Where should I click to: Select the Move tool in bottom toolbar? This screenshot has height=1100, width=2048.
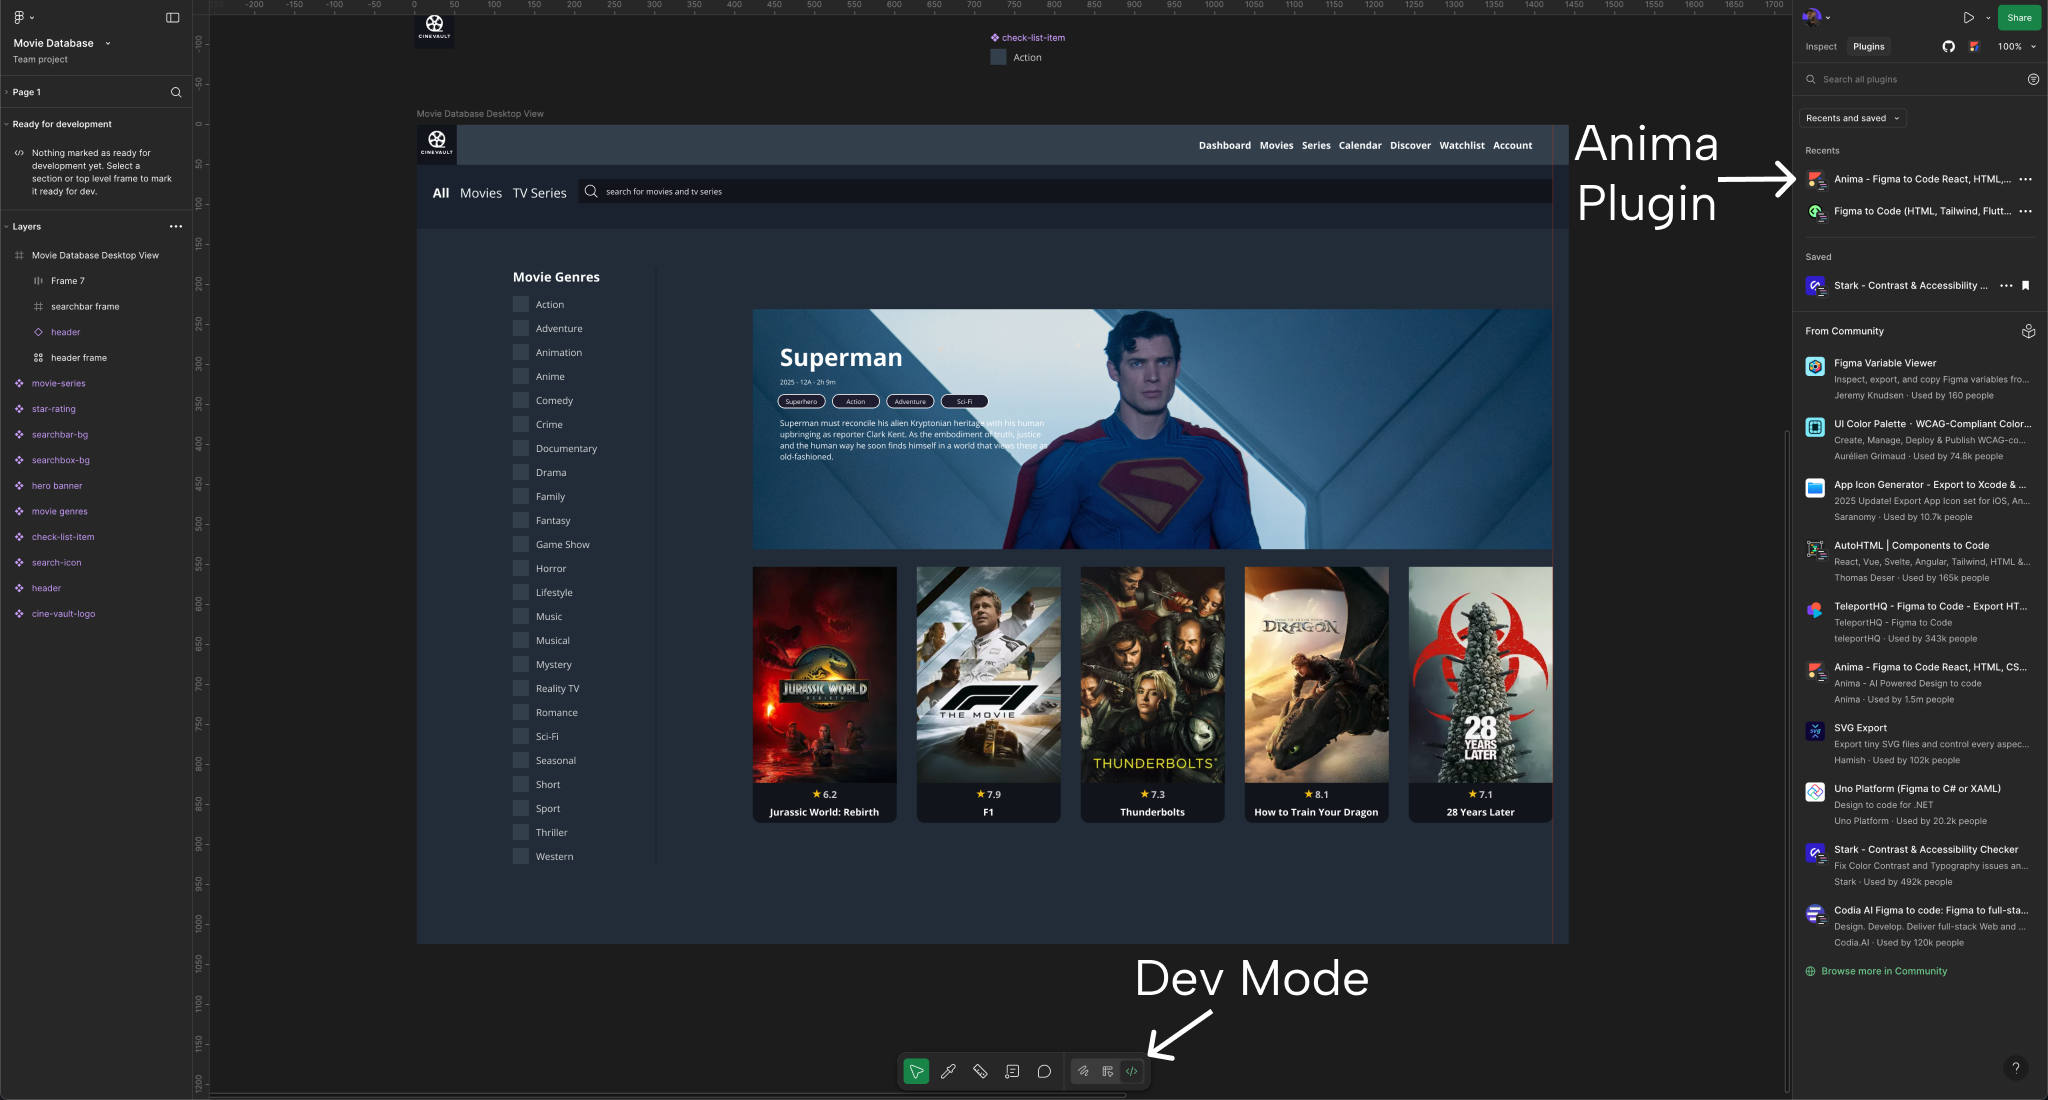915,1071
